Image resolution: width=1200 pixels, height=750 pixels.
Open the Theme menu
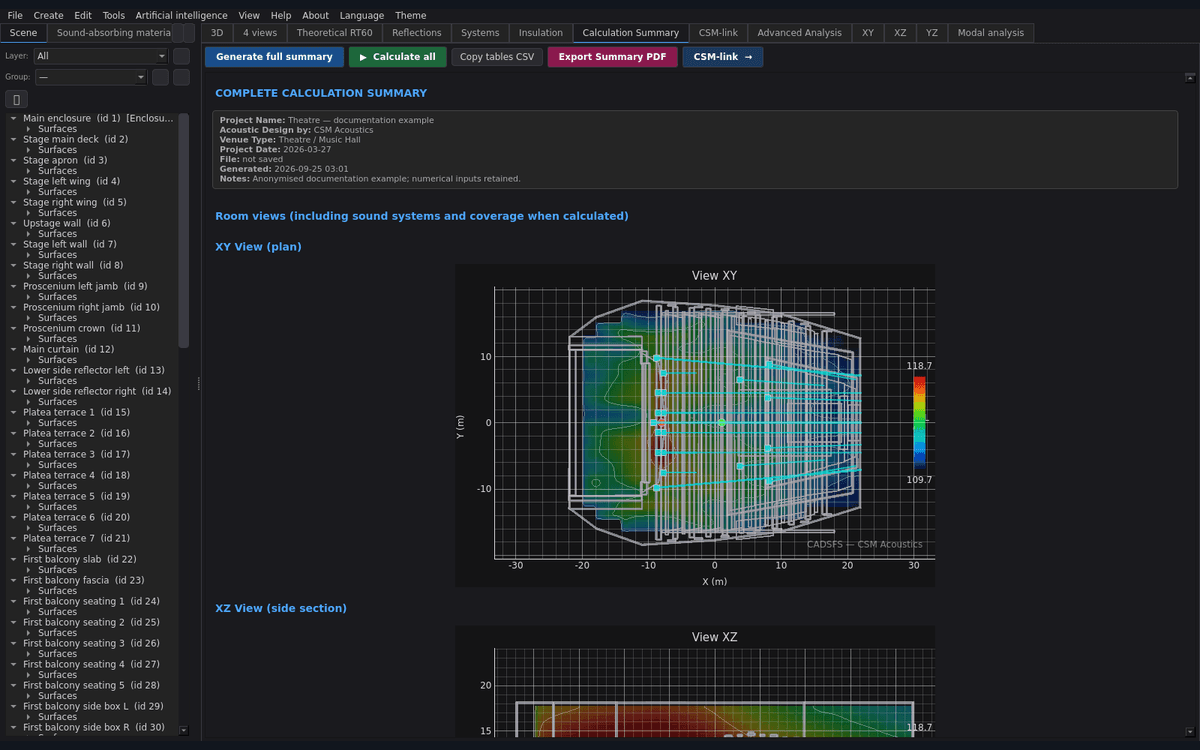(410, 15)
